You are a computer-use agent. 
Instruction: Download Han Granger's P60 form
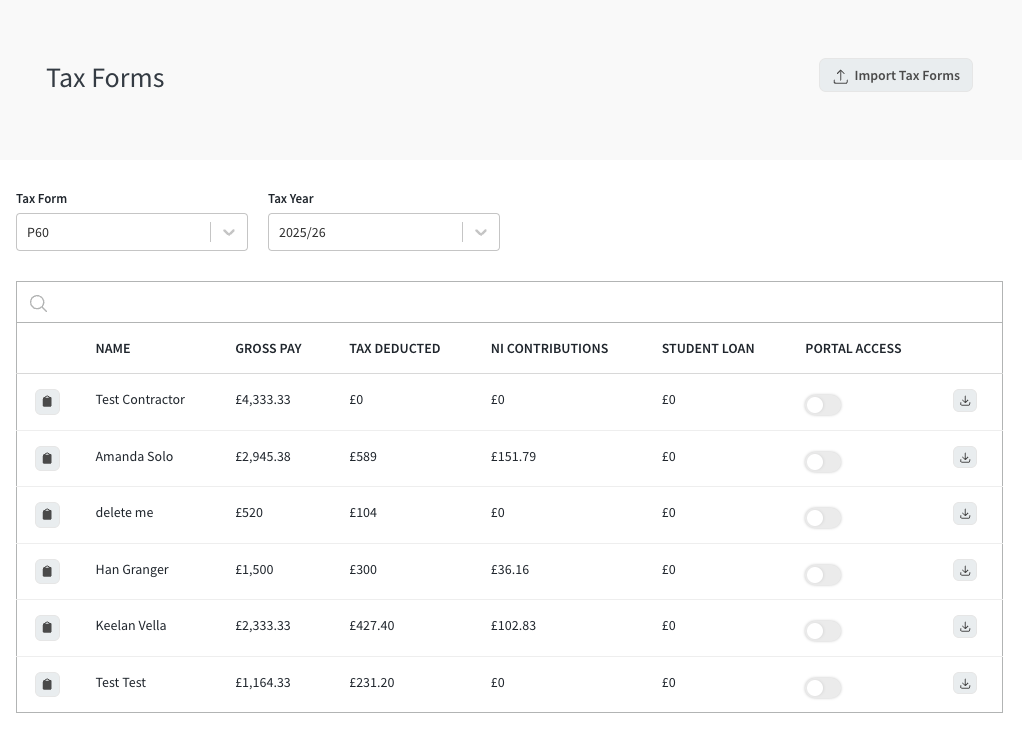(x=965, y=570)
